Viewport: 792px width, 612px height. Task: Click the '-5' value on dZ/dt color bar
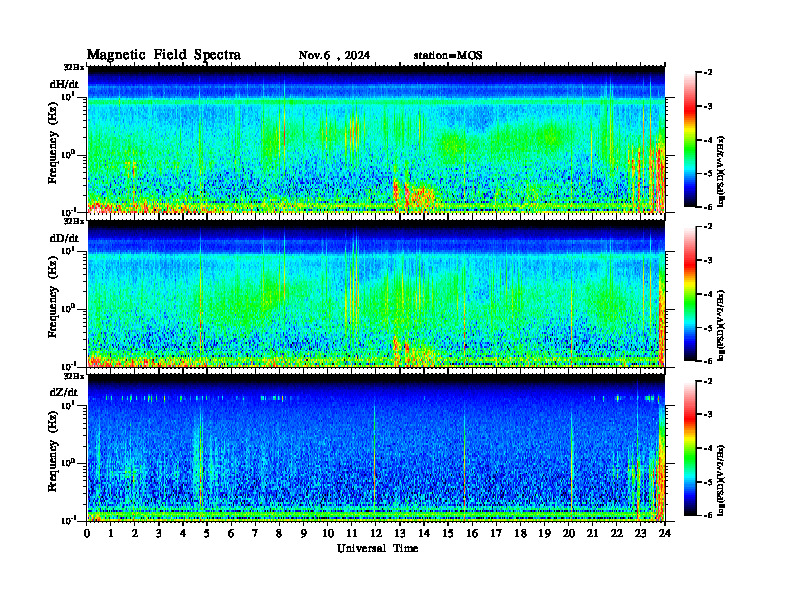[708, 482]
